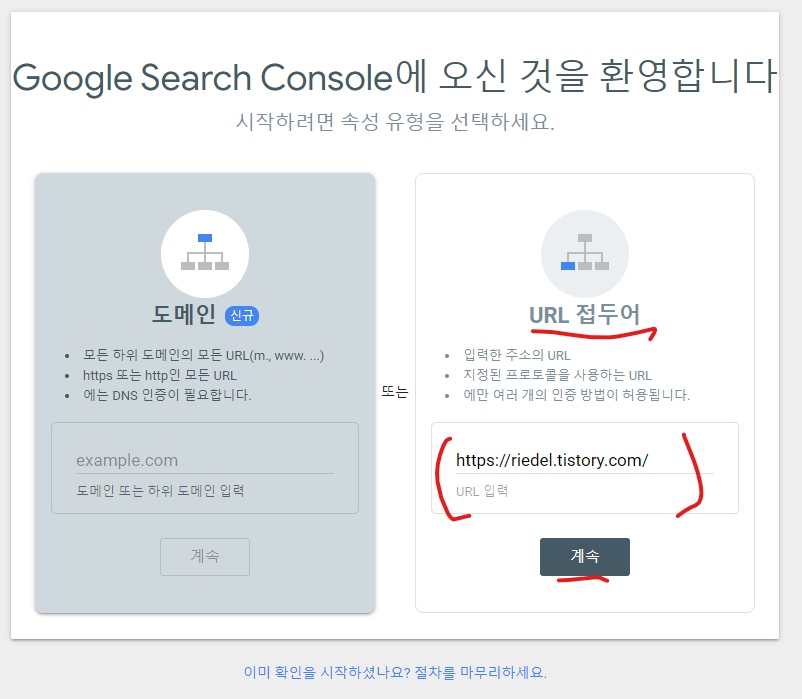The width and height of the screenshot is (802, 699).
Task: Open the 이미 확인을 시작하셨나요? 절차를 마무리하세요 link
Action: coord(395,672)
